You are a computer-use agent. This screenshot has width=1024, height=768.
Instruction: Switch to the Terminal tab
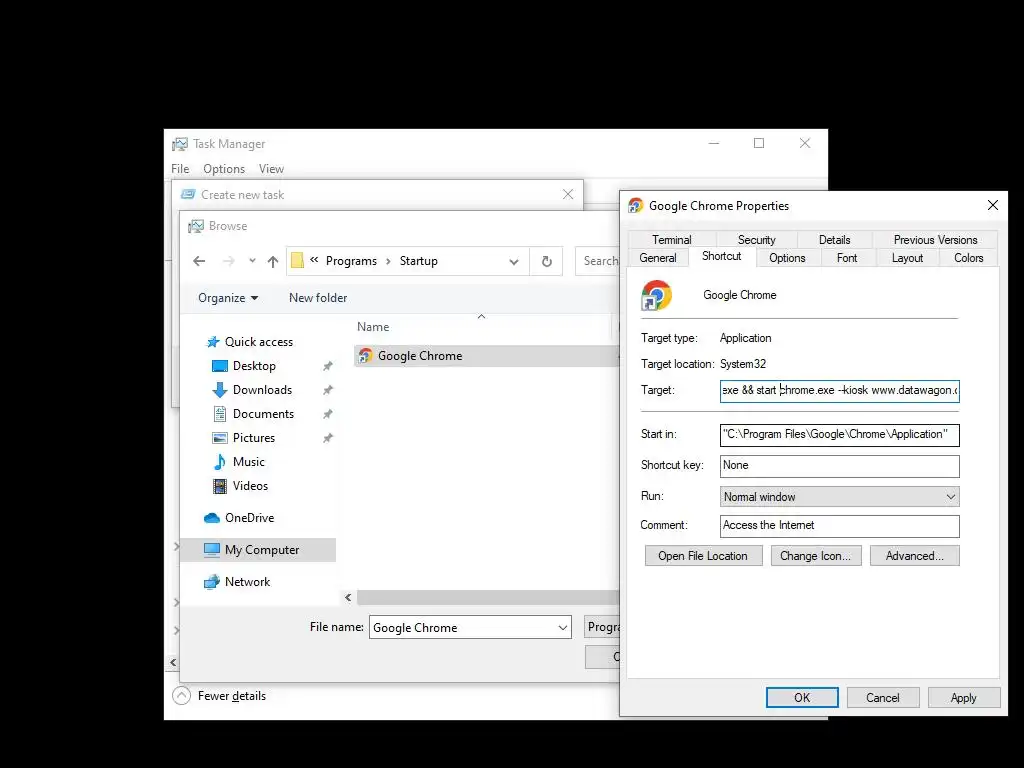point(671,240)
